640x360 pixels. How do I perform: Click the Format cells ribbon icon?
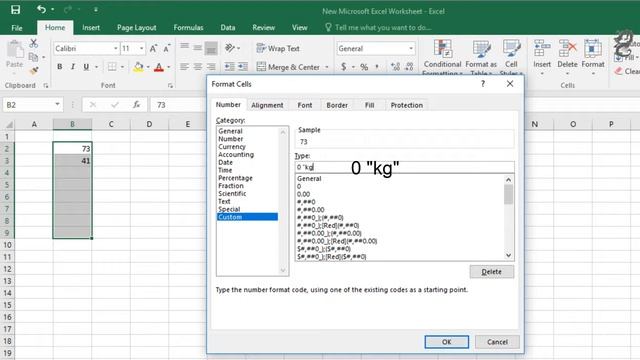click(x=593, y=48)
